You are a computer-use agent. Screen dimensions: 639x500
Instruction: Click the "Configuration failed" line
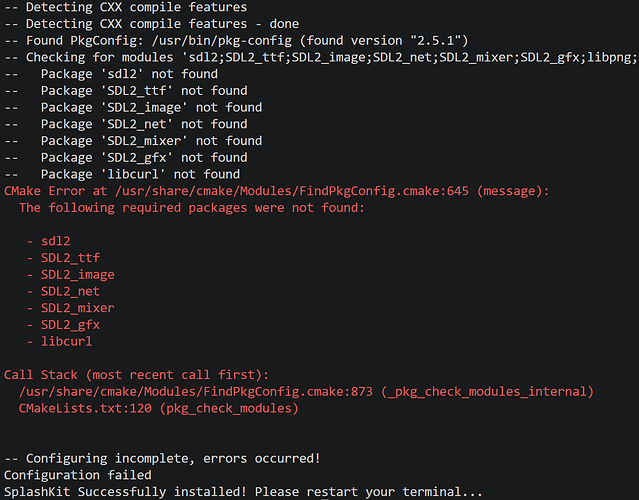[78, 475]
